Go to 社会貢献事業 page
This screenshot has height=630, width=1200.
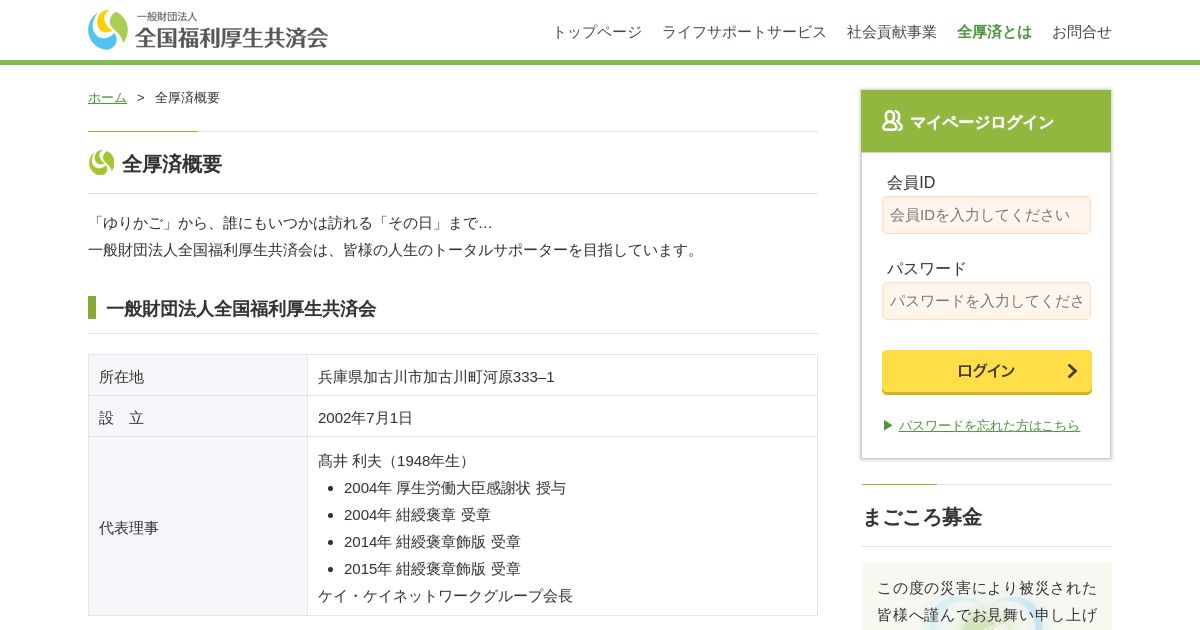(892, 32)
